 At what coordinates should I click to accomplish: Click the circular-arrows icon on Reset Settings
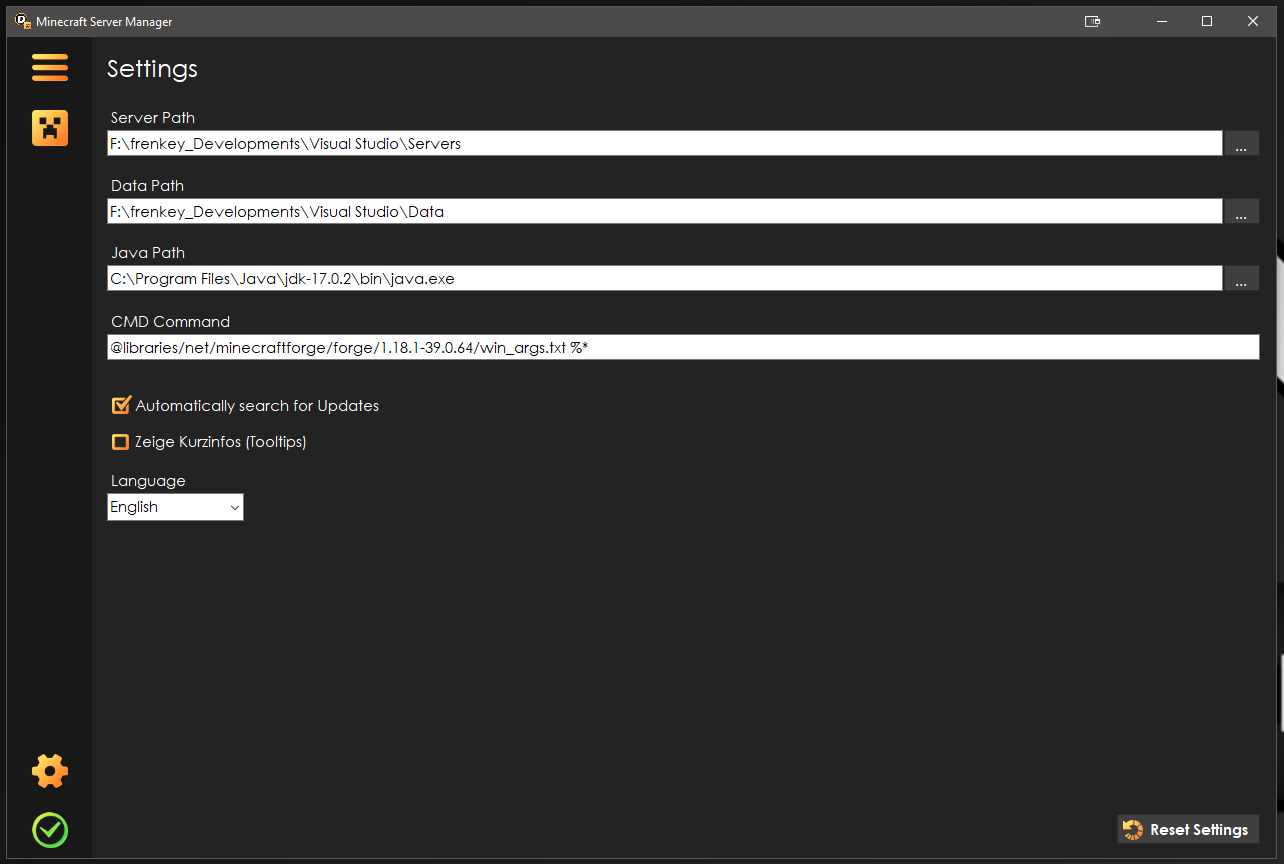1133,829
